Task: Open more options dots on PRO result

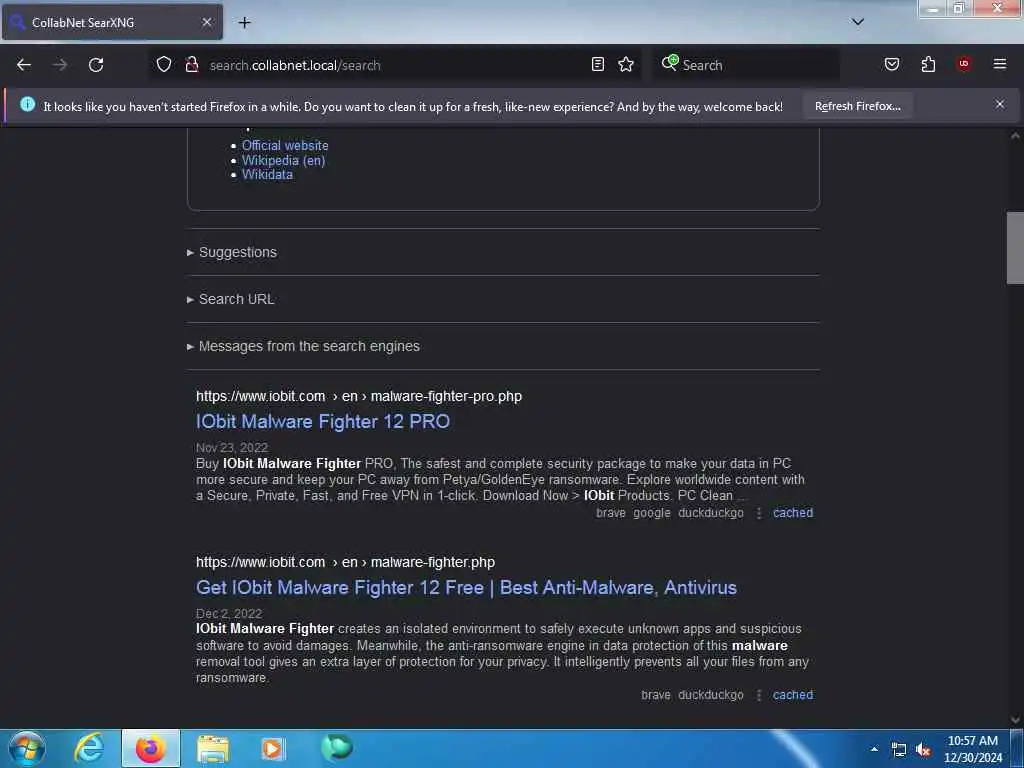Action: click(759, 513)
